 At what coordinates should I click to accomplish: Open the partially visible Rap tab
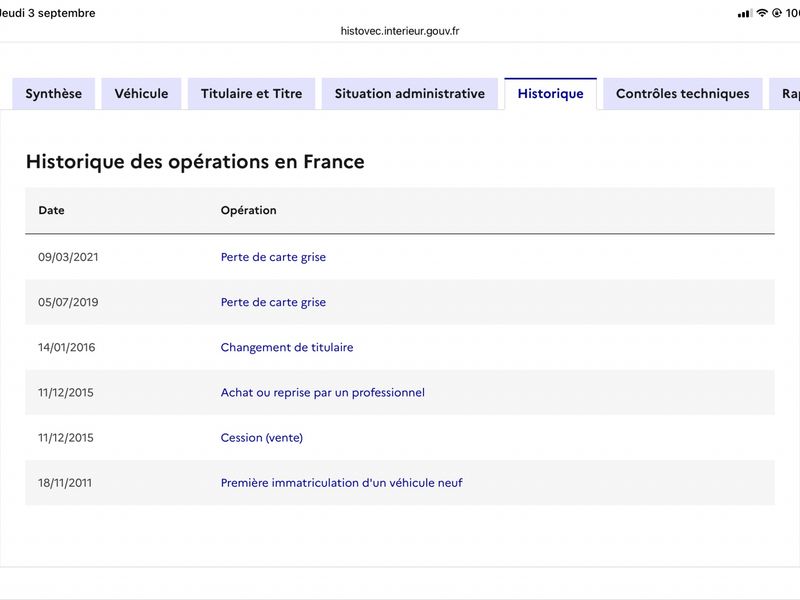coord(786,94)
